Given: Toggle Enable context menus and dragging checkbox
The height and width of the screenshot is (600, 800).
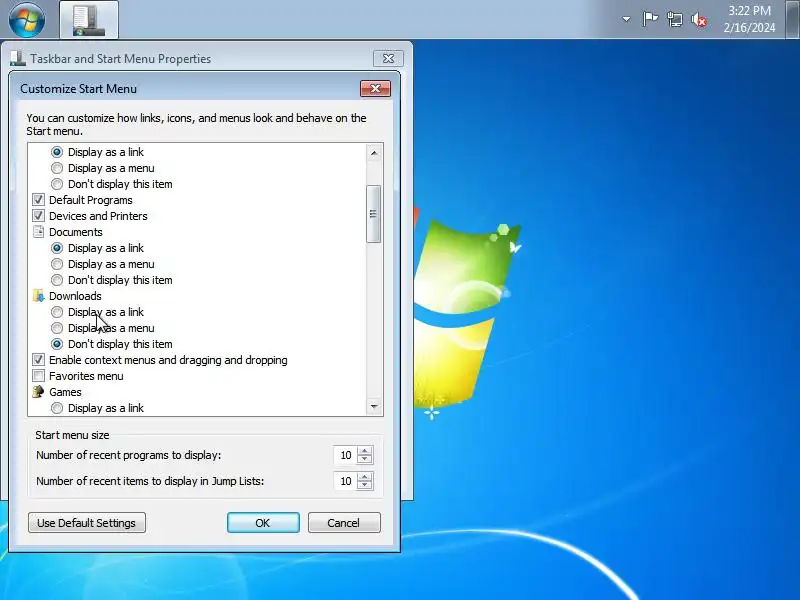Looking at the screenshot, I should click(38, 360).
